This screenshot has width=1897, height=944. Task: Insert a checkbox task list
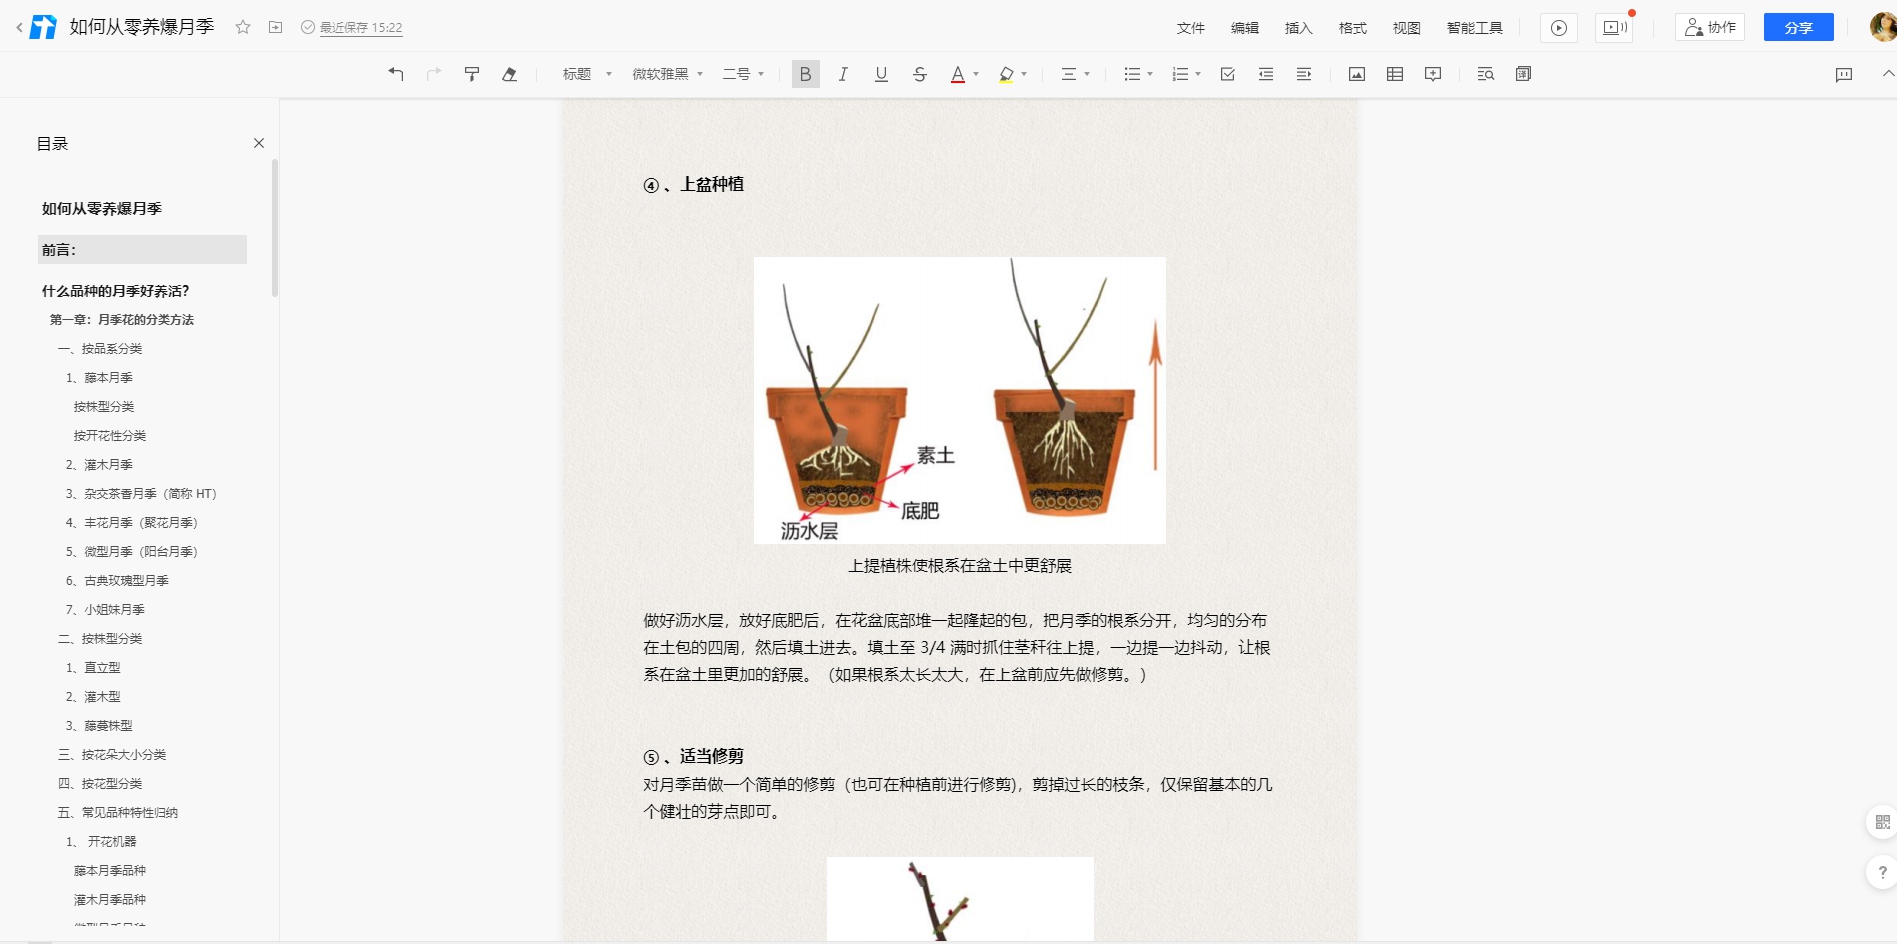(x=1228, y=74)
